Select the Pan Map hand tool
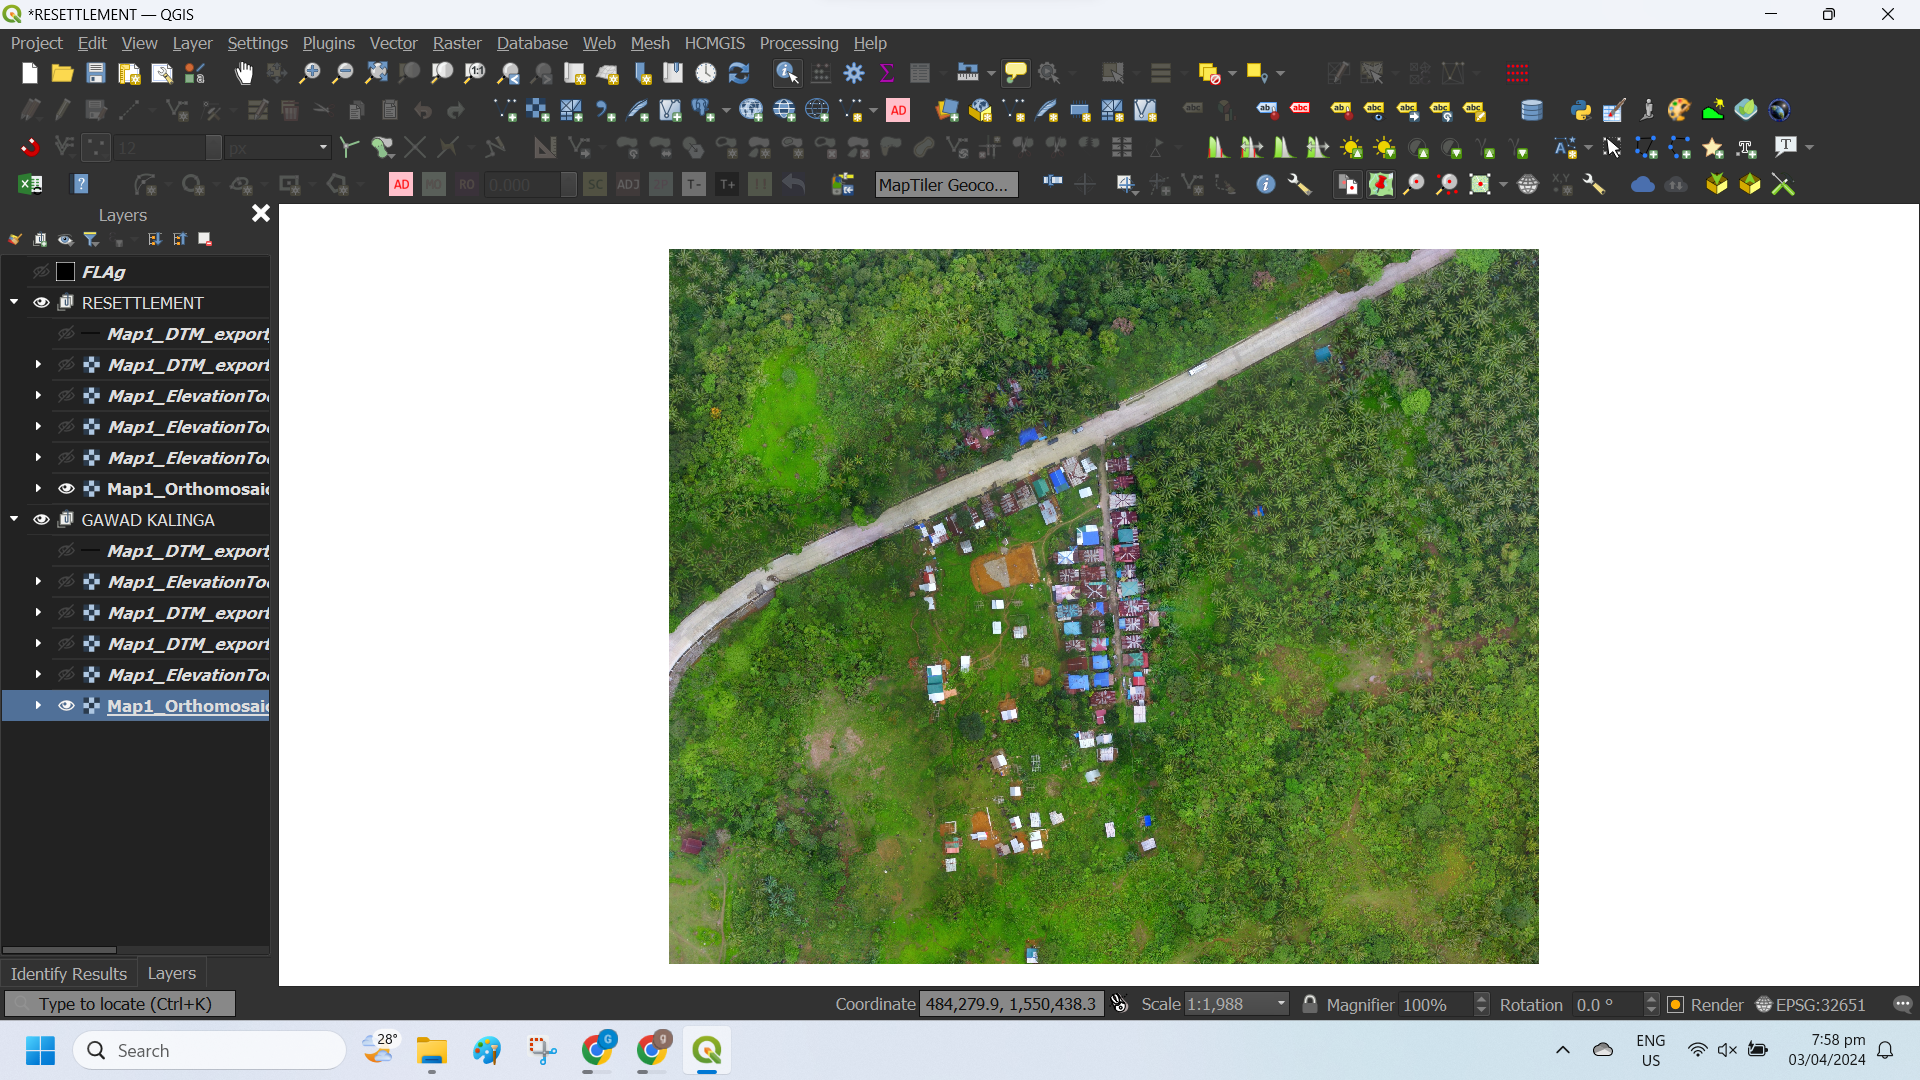The image size is (1920, 1080). (x=244, y=73)
